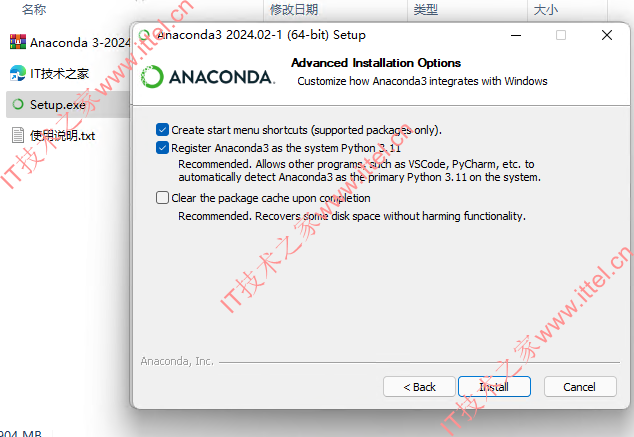Viewport: 634px width, 437px height.
Task: Sort files by 修改日期 column header
Action: 294,9
